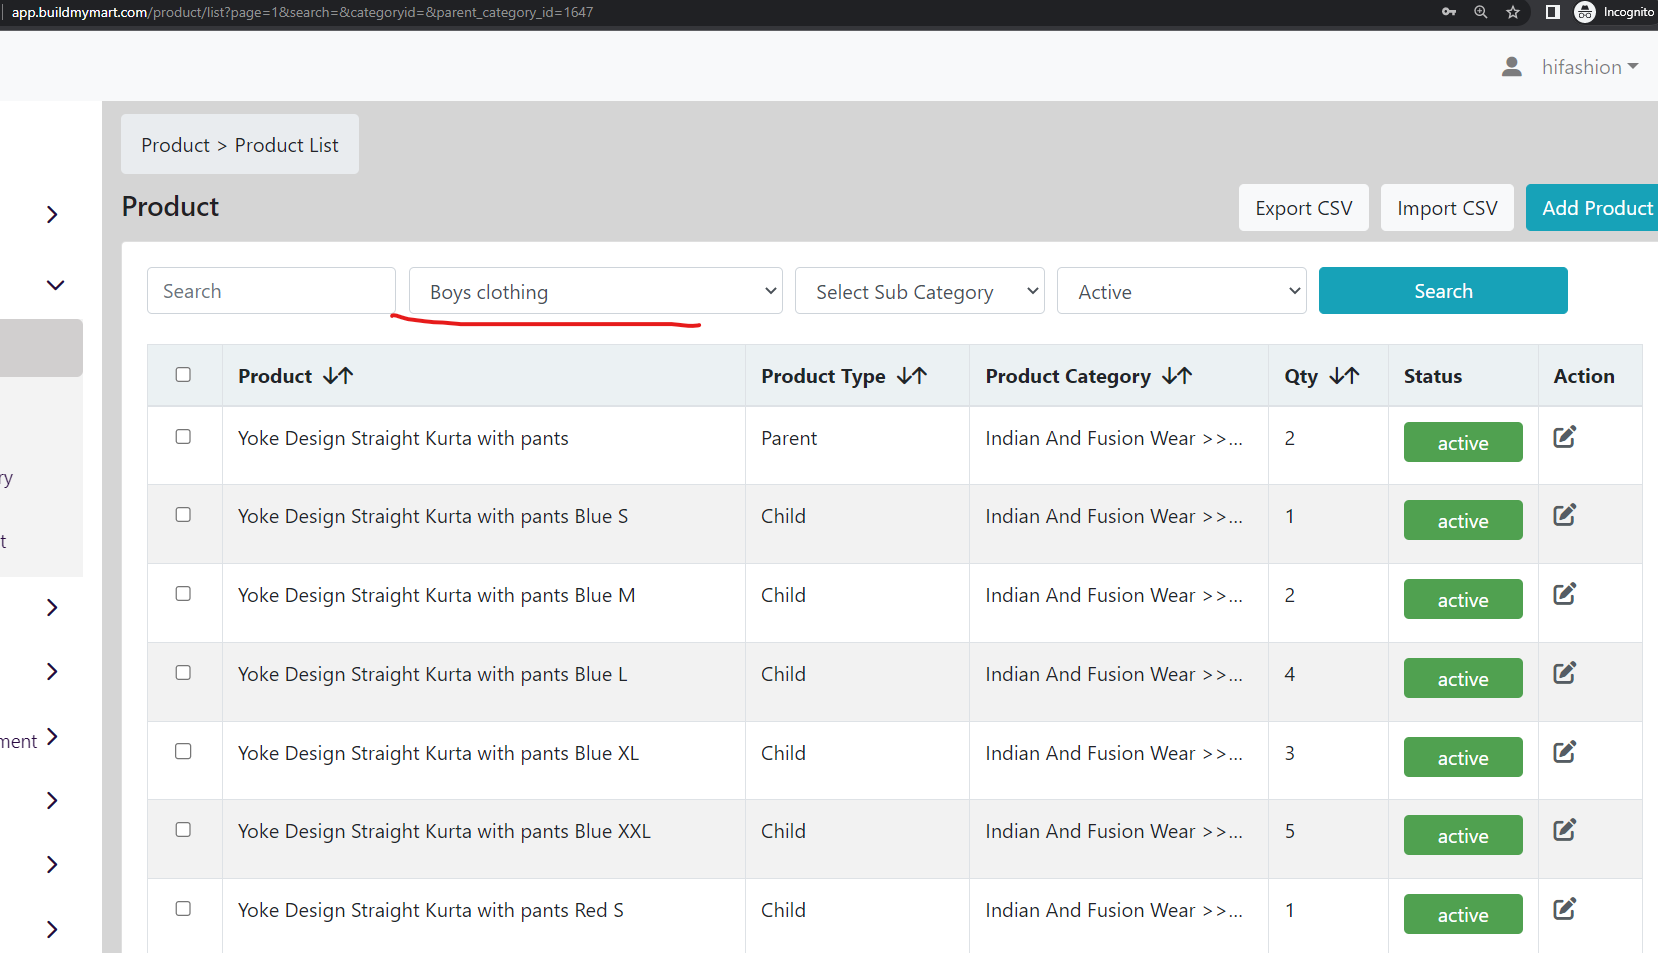
Task: Click the browser address bar URL
Action: pyautogui.click(x=302, y=12)
